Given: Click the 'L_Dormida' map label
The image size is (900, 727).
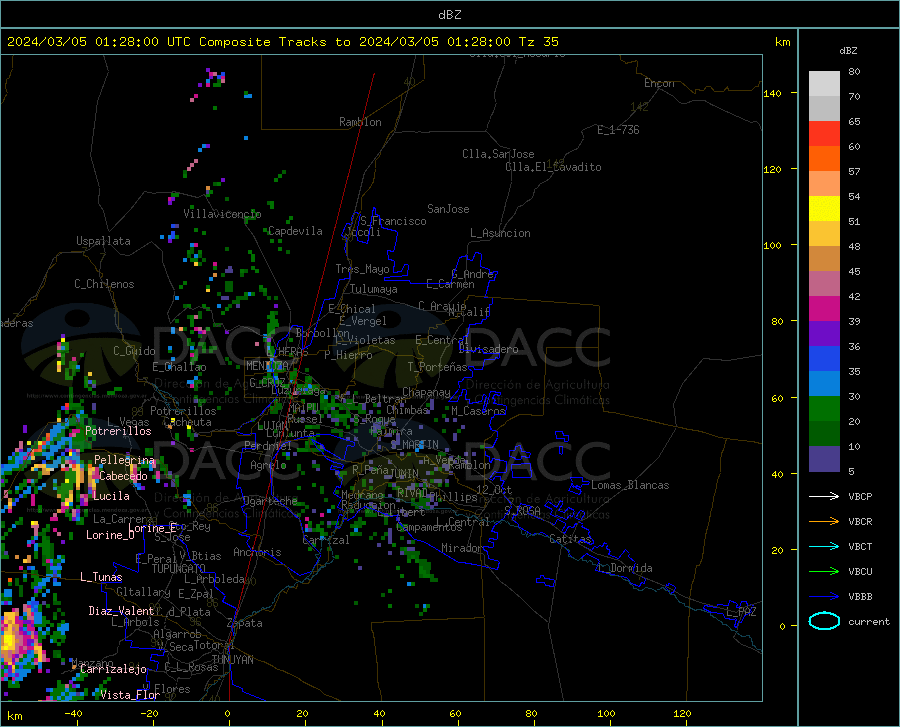Looking at the screenshot, I should (625, 568).
